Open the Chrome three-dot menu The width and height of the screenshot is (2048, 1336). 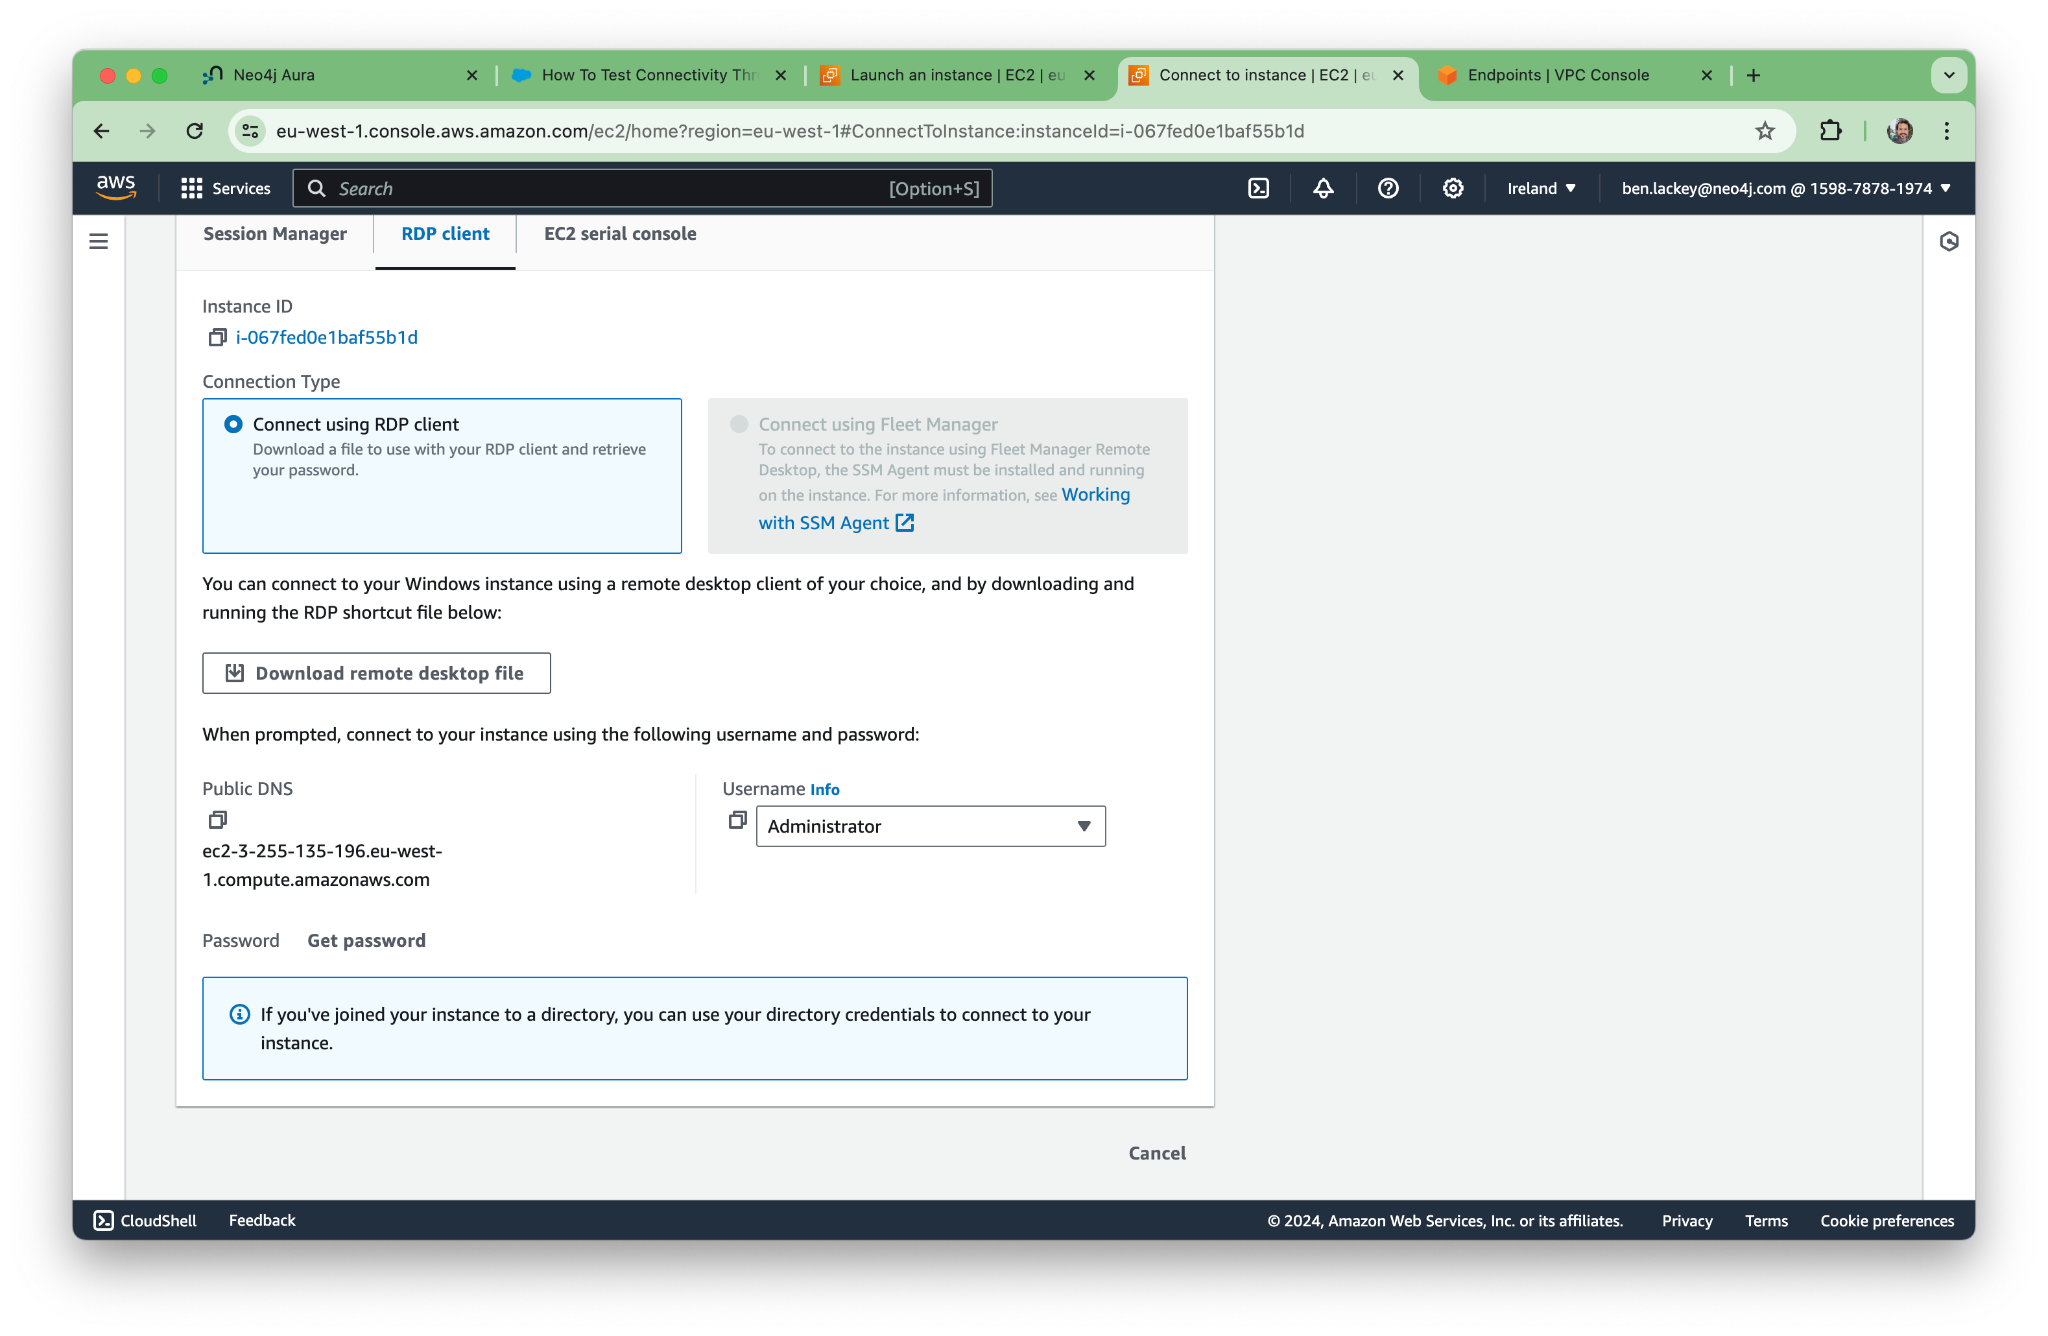pyautogui.click(x=1947, y=131)
